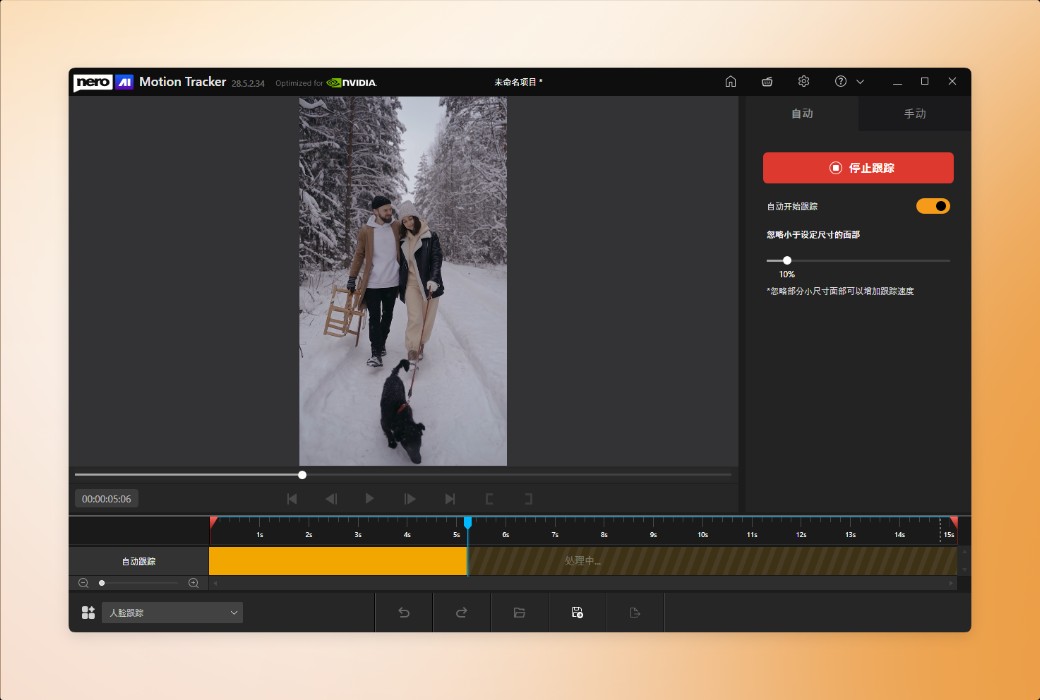Click the 自动跟踪 track label in the timeline
Image resolution: width=1040 pixels, height=700 pixels.
(138, 561)
